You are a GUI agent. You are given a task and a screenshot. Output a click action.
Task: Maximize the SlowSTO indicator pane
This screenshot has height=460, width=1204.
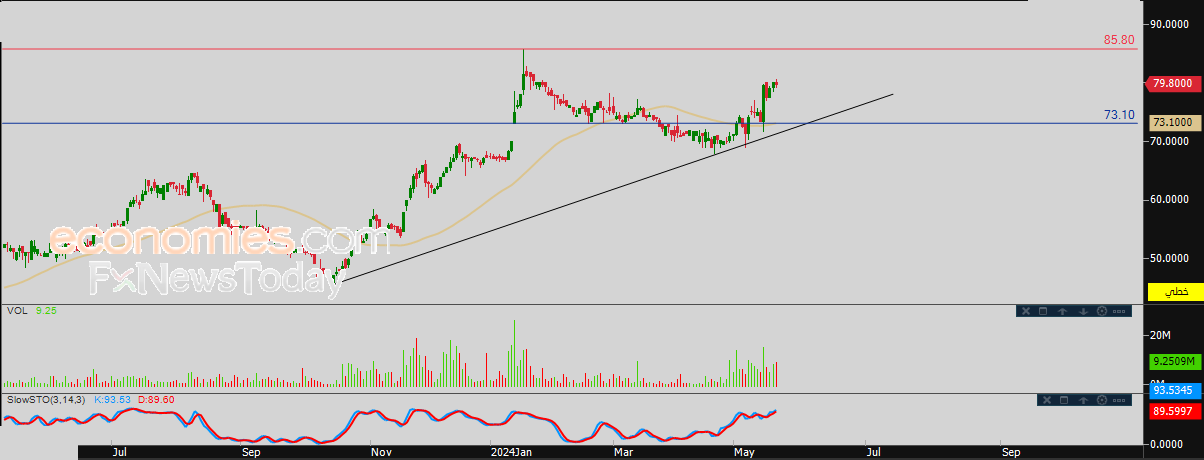tap(1064, 400)
